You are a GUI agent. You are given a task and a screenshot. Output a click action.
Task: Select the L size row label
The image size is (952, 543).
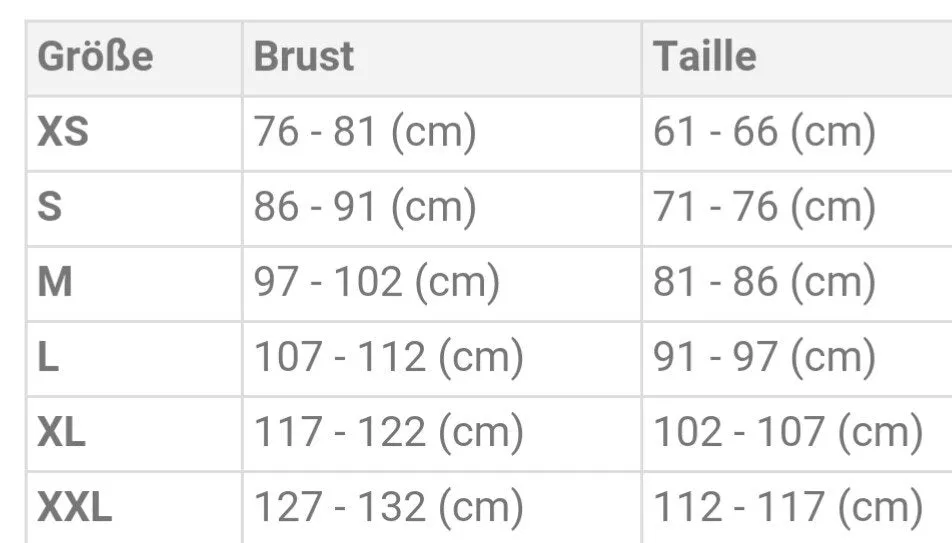click(x=134, y=359)
